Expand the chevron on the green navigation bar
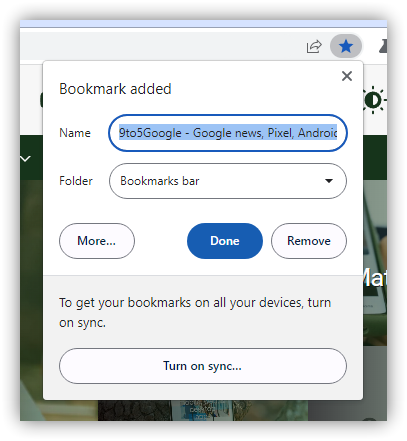This screenshot has width=407, height=441. [x=26, y=159]
